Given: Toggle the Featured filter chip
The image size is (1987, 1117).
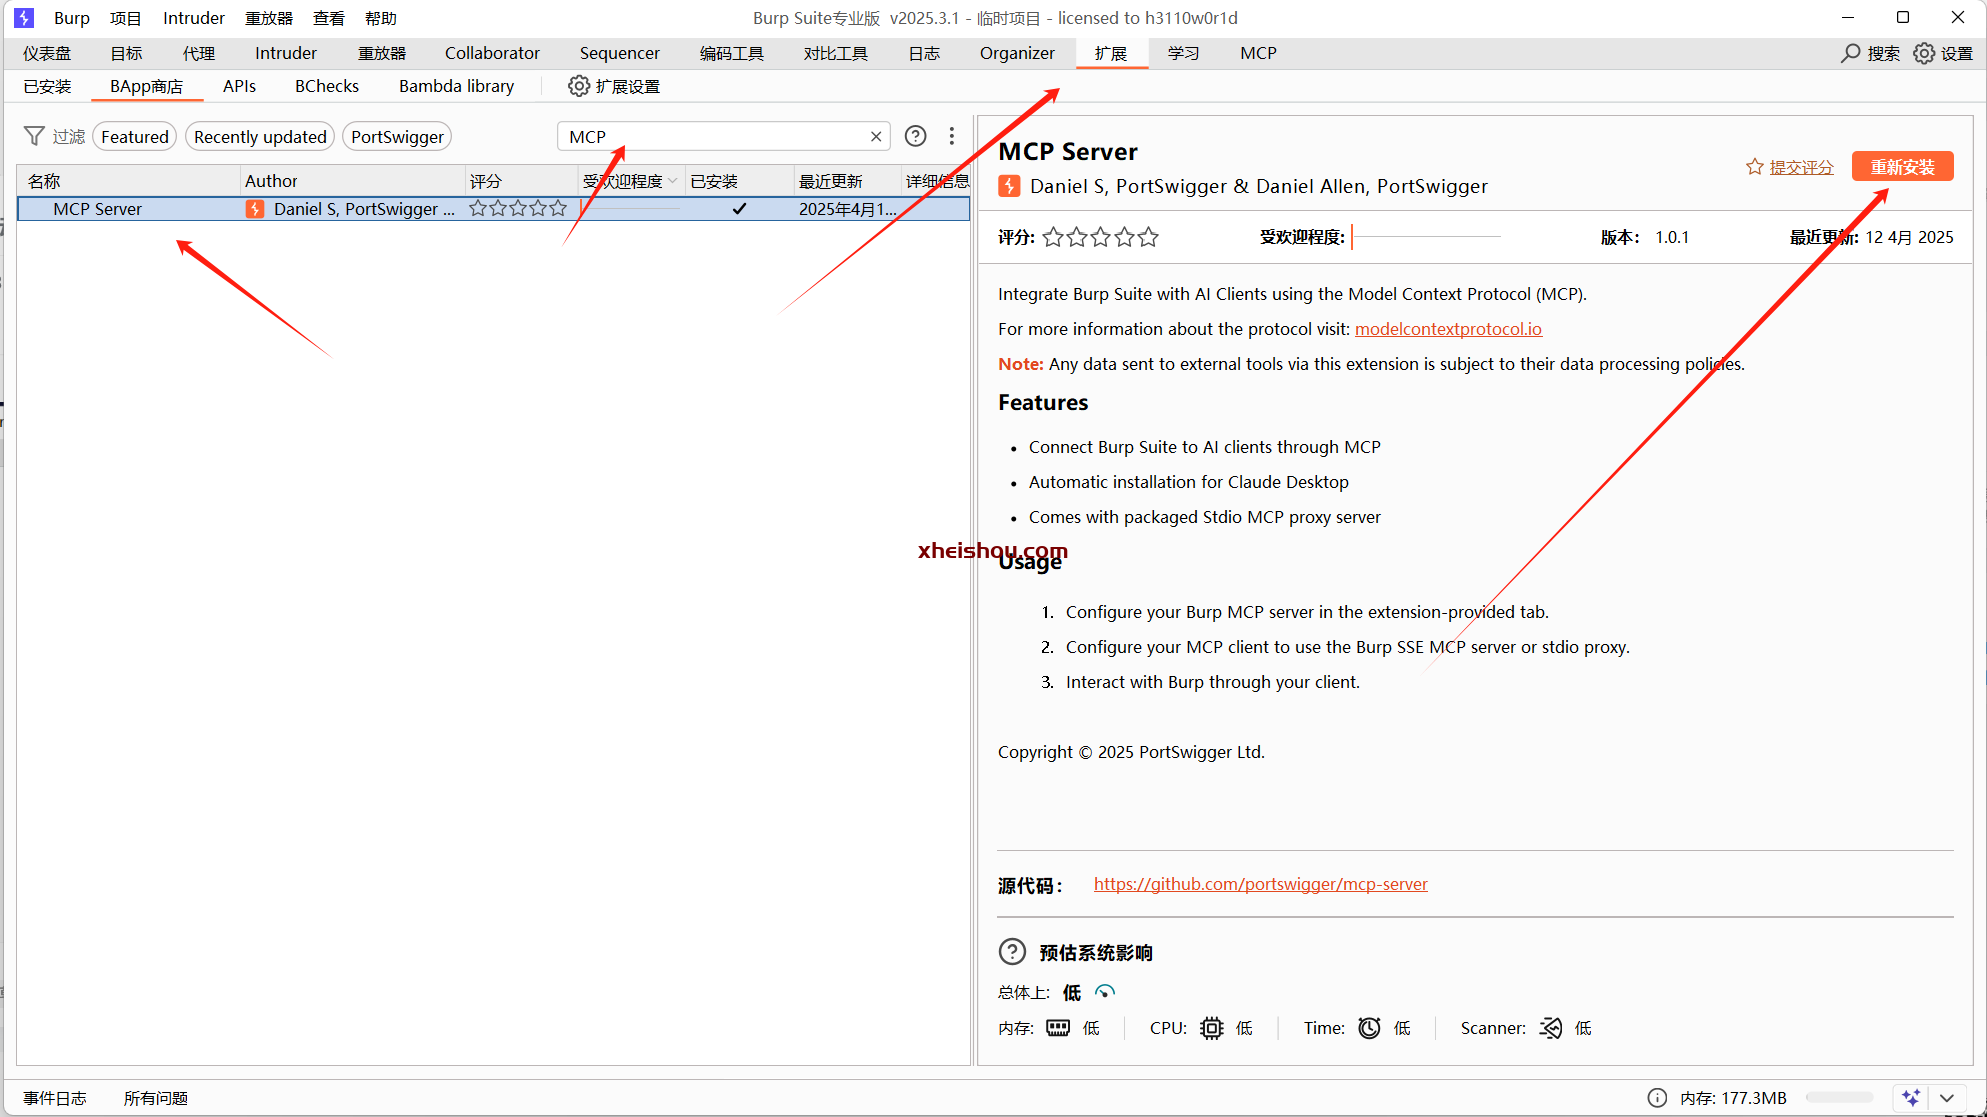Looking at the screenshot, I should [x=135, y=137].
